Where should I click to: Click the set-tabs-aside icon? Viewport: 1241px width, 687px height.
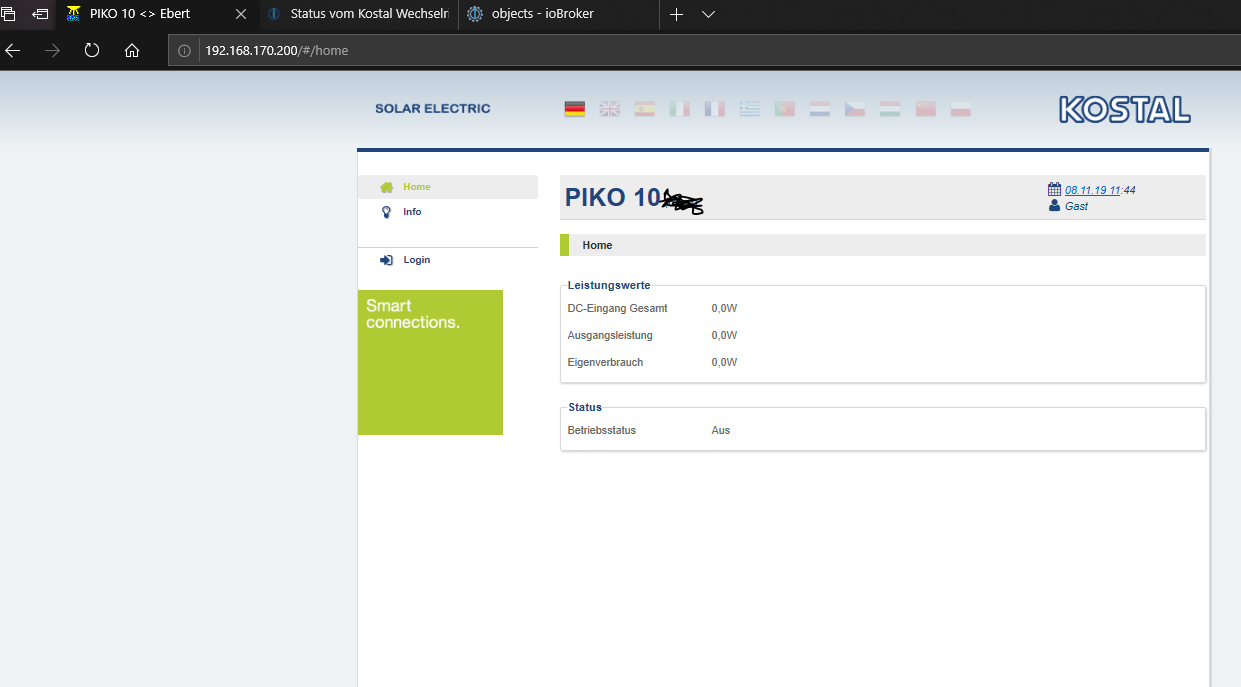point(41,14)
